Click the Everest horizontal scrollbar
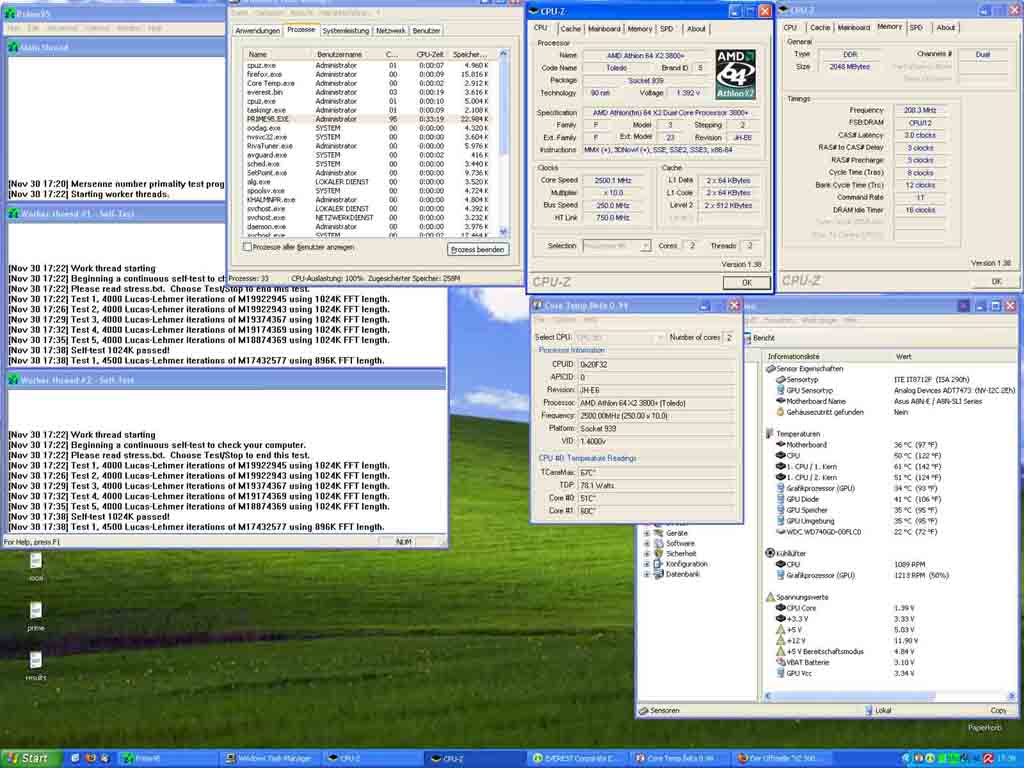 click(x=889, y=697)
